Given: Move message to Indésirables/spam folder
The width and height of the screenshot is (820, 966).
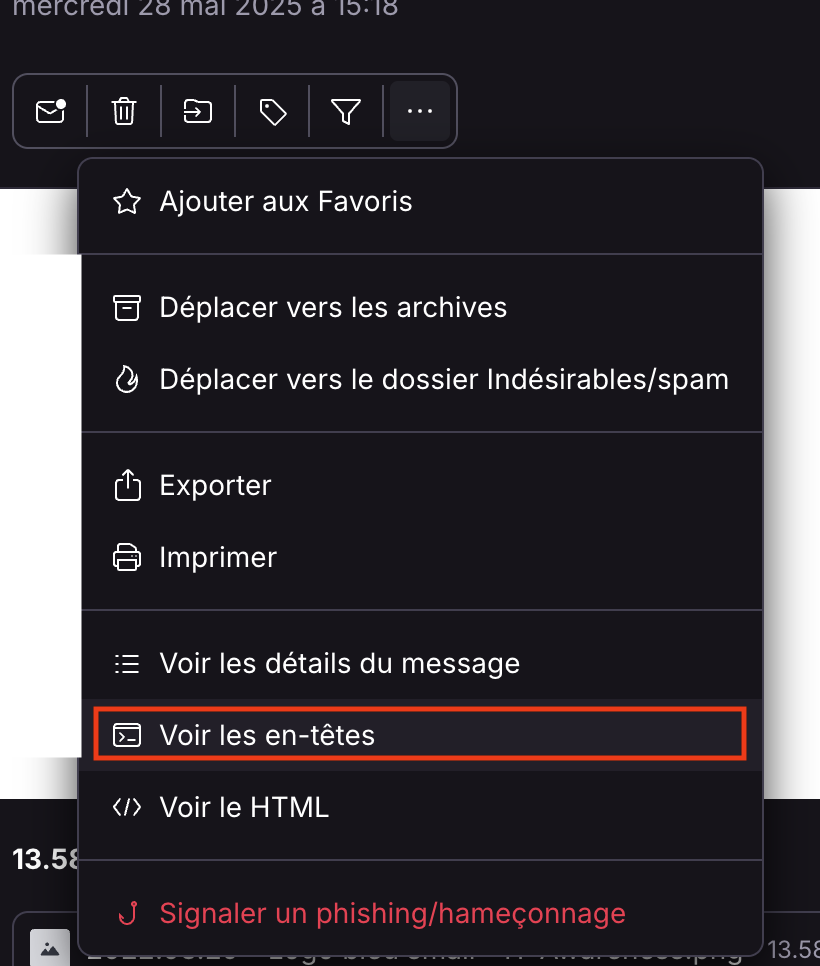Looking at the screenshot, I should [444, 380].
